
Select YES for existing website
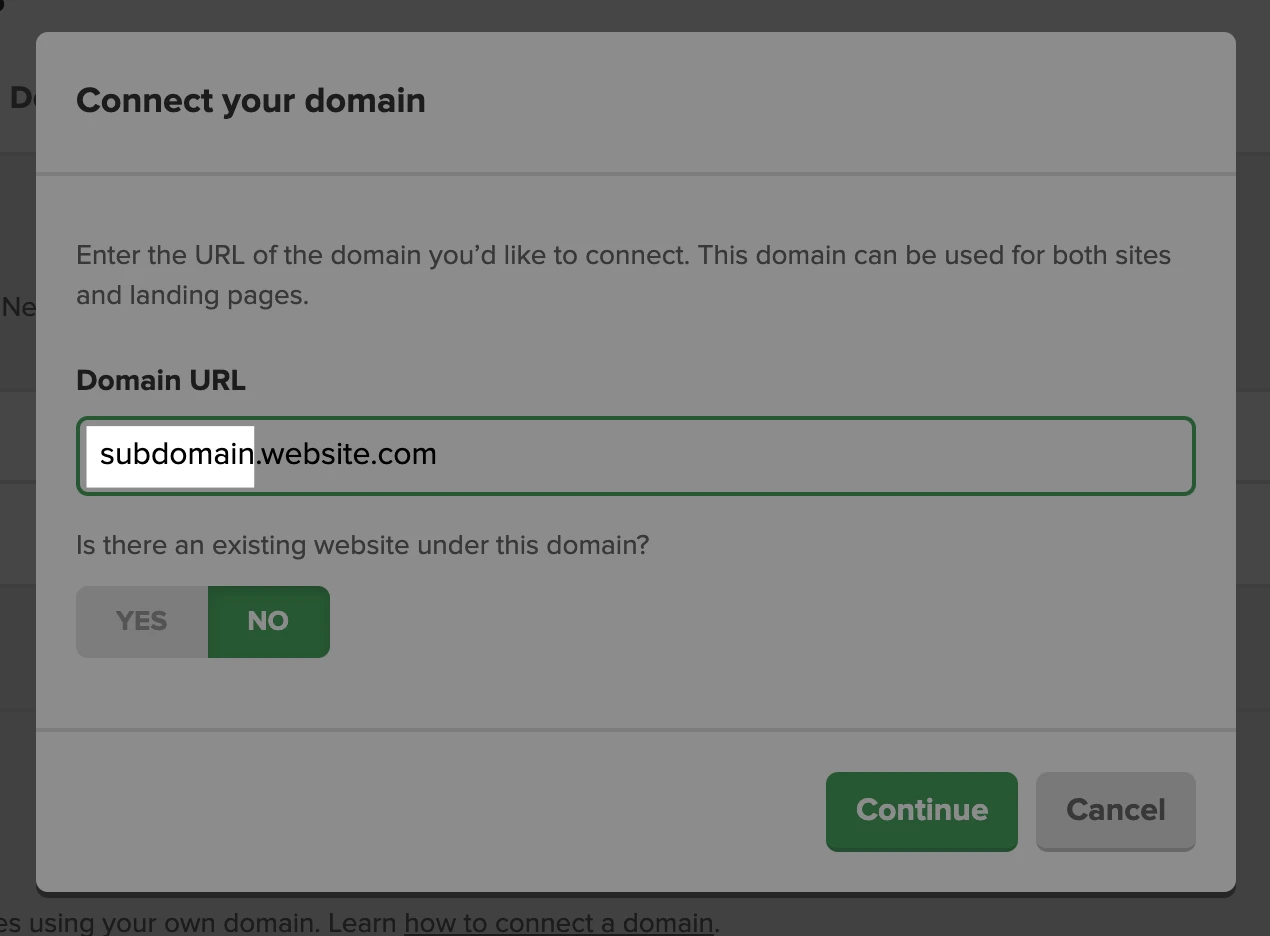(142, 621)
